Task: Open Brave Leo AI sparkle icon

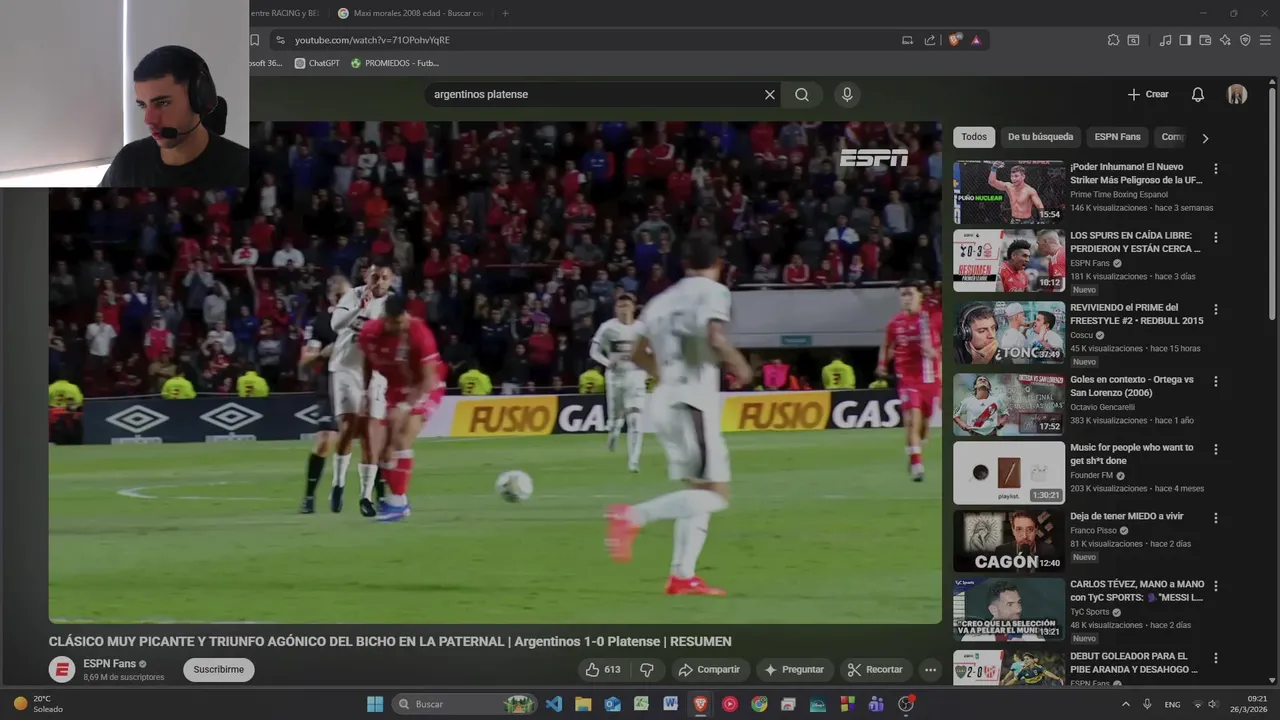Action: pos(1225,40)
